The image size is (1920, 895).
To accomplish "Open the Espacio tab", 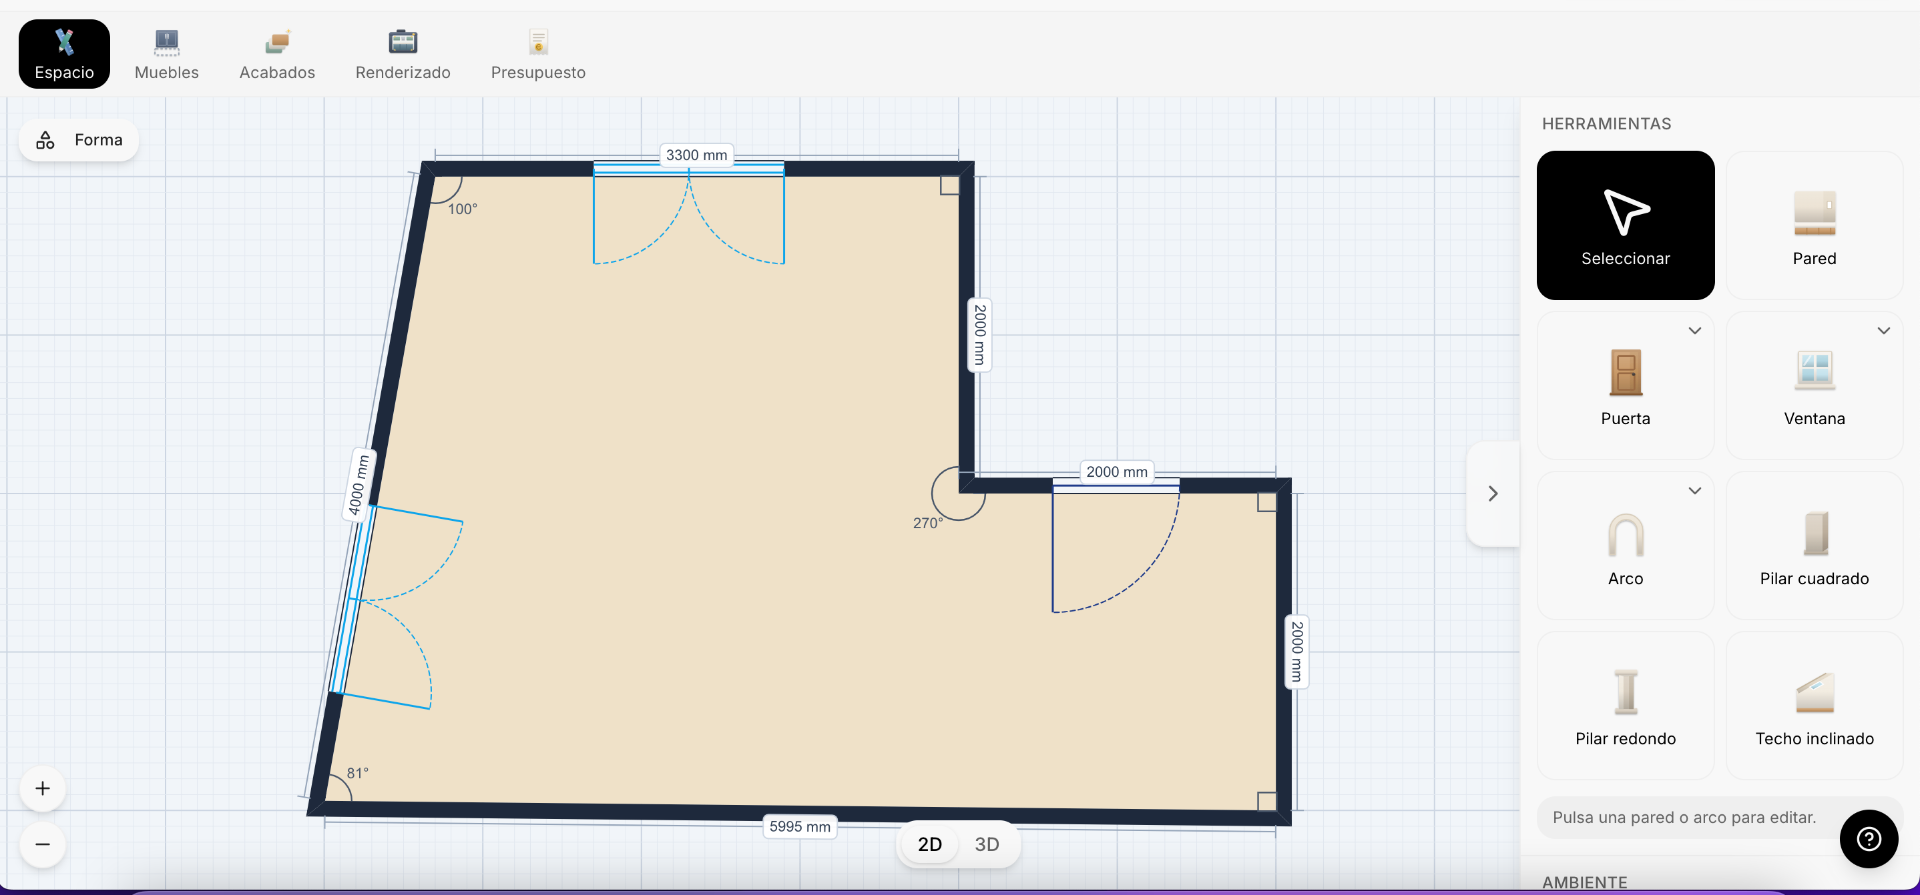I will [x=64, y=54].
